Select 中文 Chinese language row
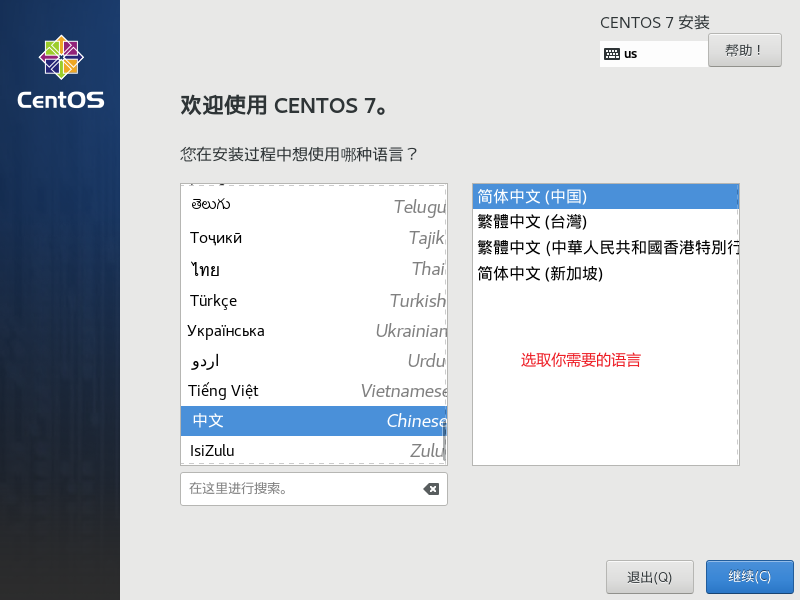This screenshot has height=600, width=800. tap(314, 421)
